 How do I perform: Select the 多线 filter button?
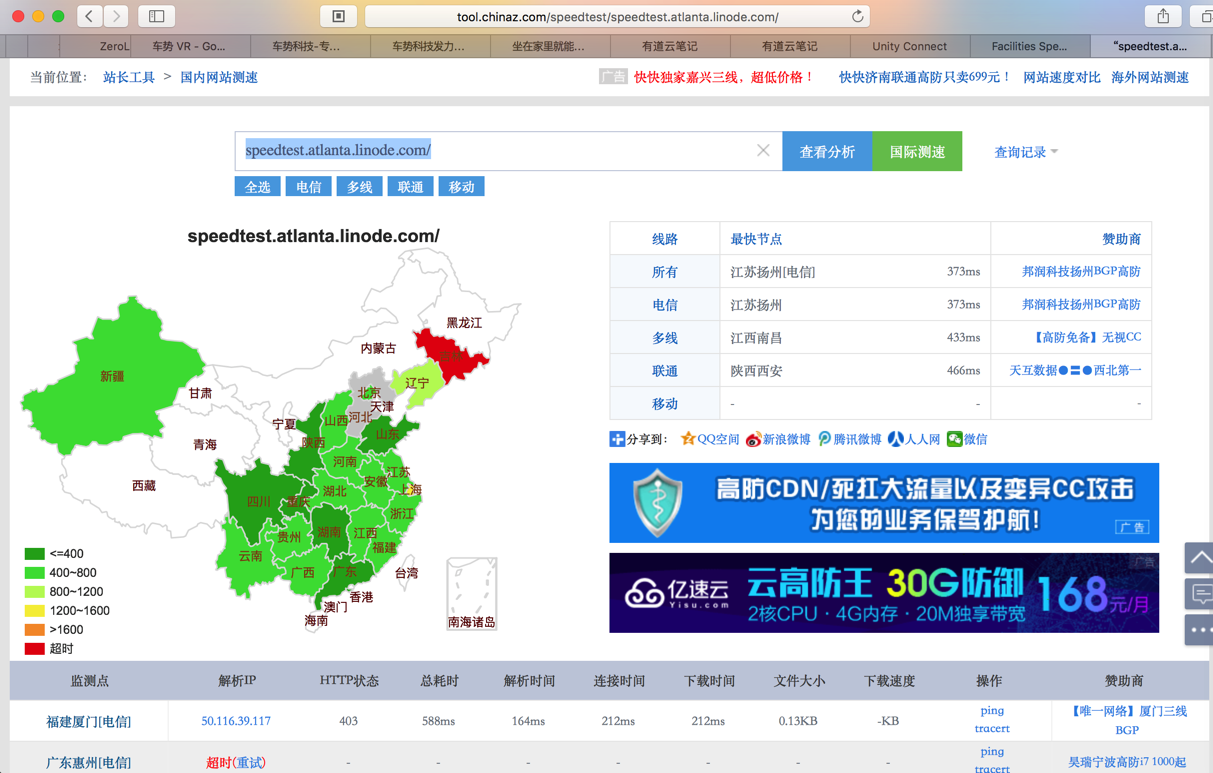point(360,187)
